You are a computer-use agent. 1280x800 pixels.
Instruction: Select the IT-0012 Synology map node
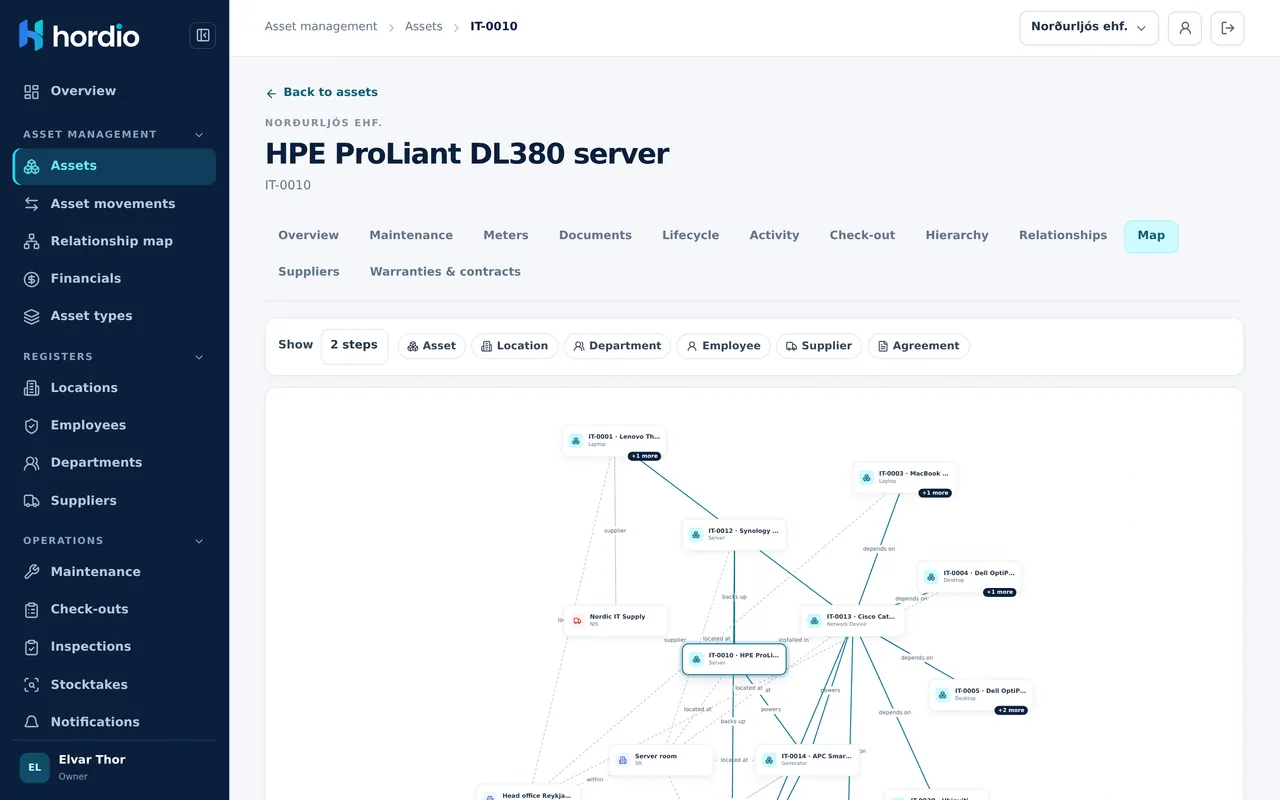click(734, 535)
